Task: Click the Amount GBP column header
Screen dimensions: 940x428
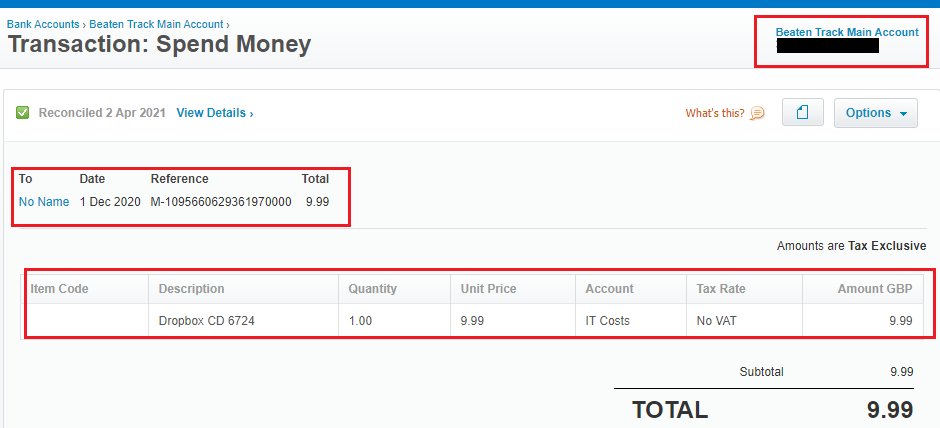Action: click(867, 289)
